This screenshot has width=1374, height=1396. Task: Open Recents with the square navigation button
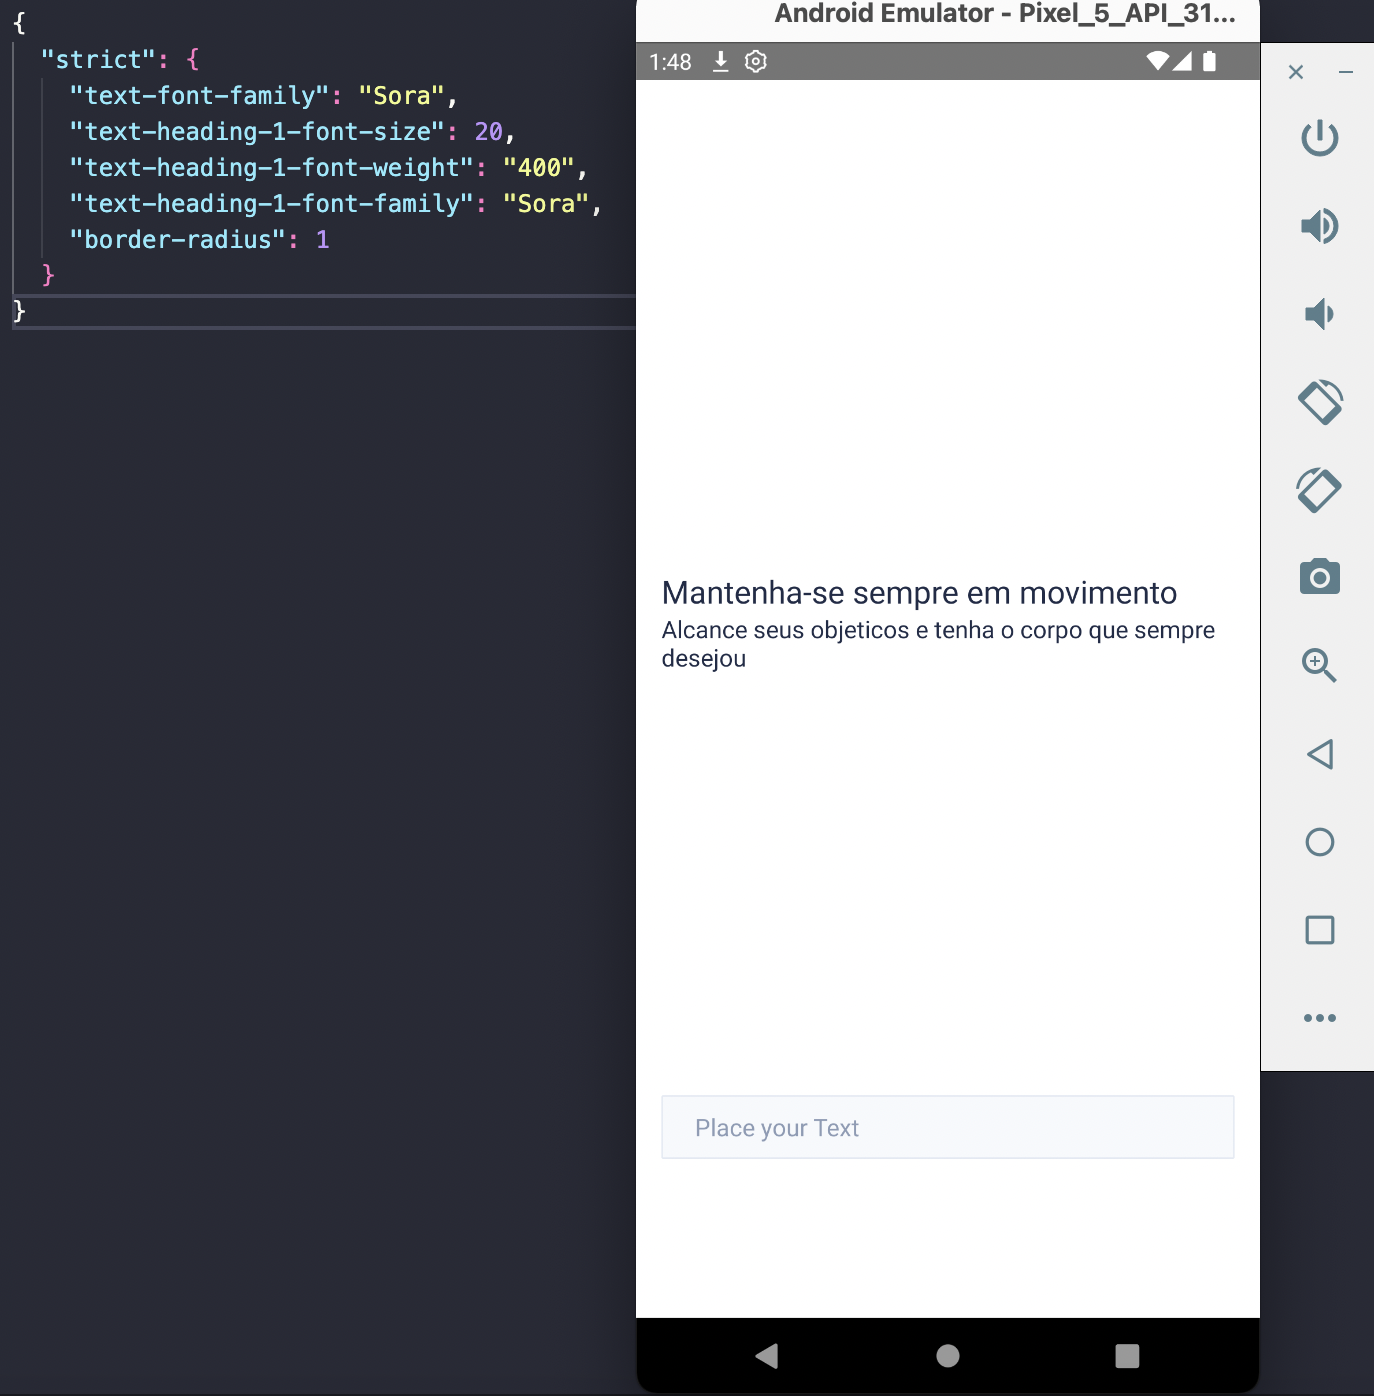click(x=1128, y=1356)
